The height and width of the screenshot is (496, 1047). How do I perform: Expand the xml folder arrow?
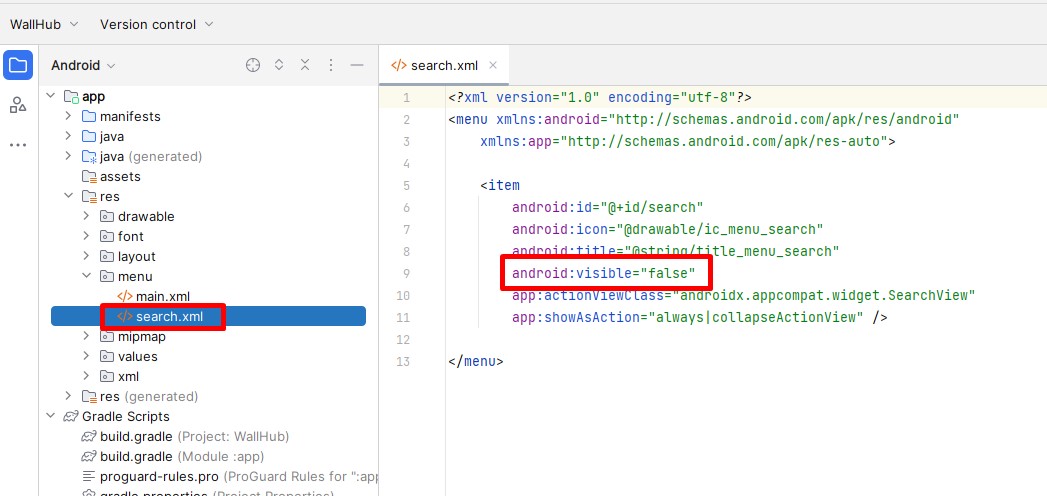(x=86, y=377)
